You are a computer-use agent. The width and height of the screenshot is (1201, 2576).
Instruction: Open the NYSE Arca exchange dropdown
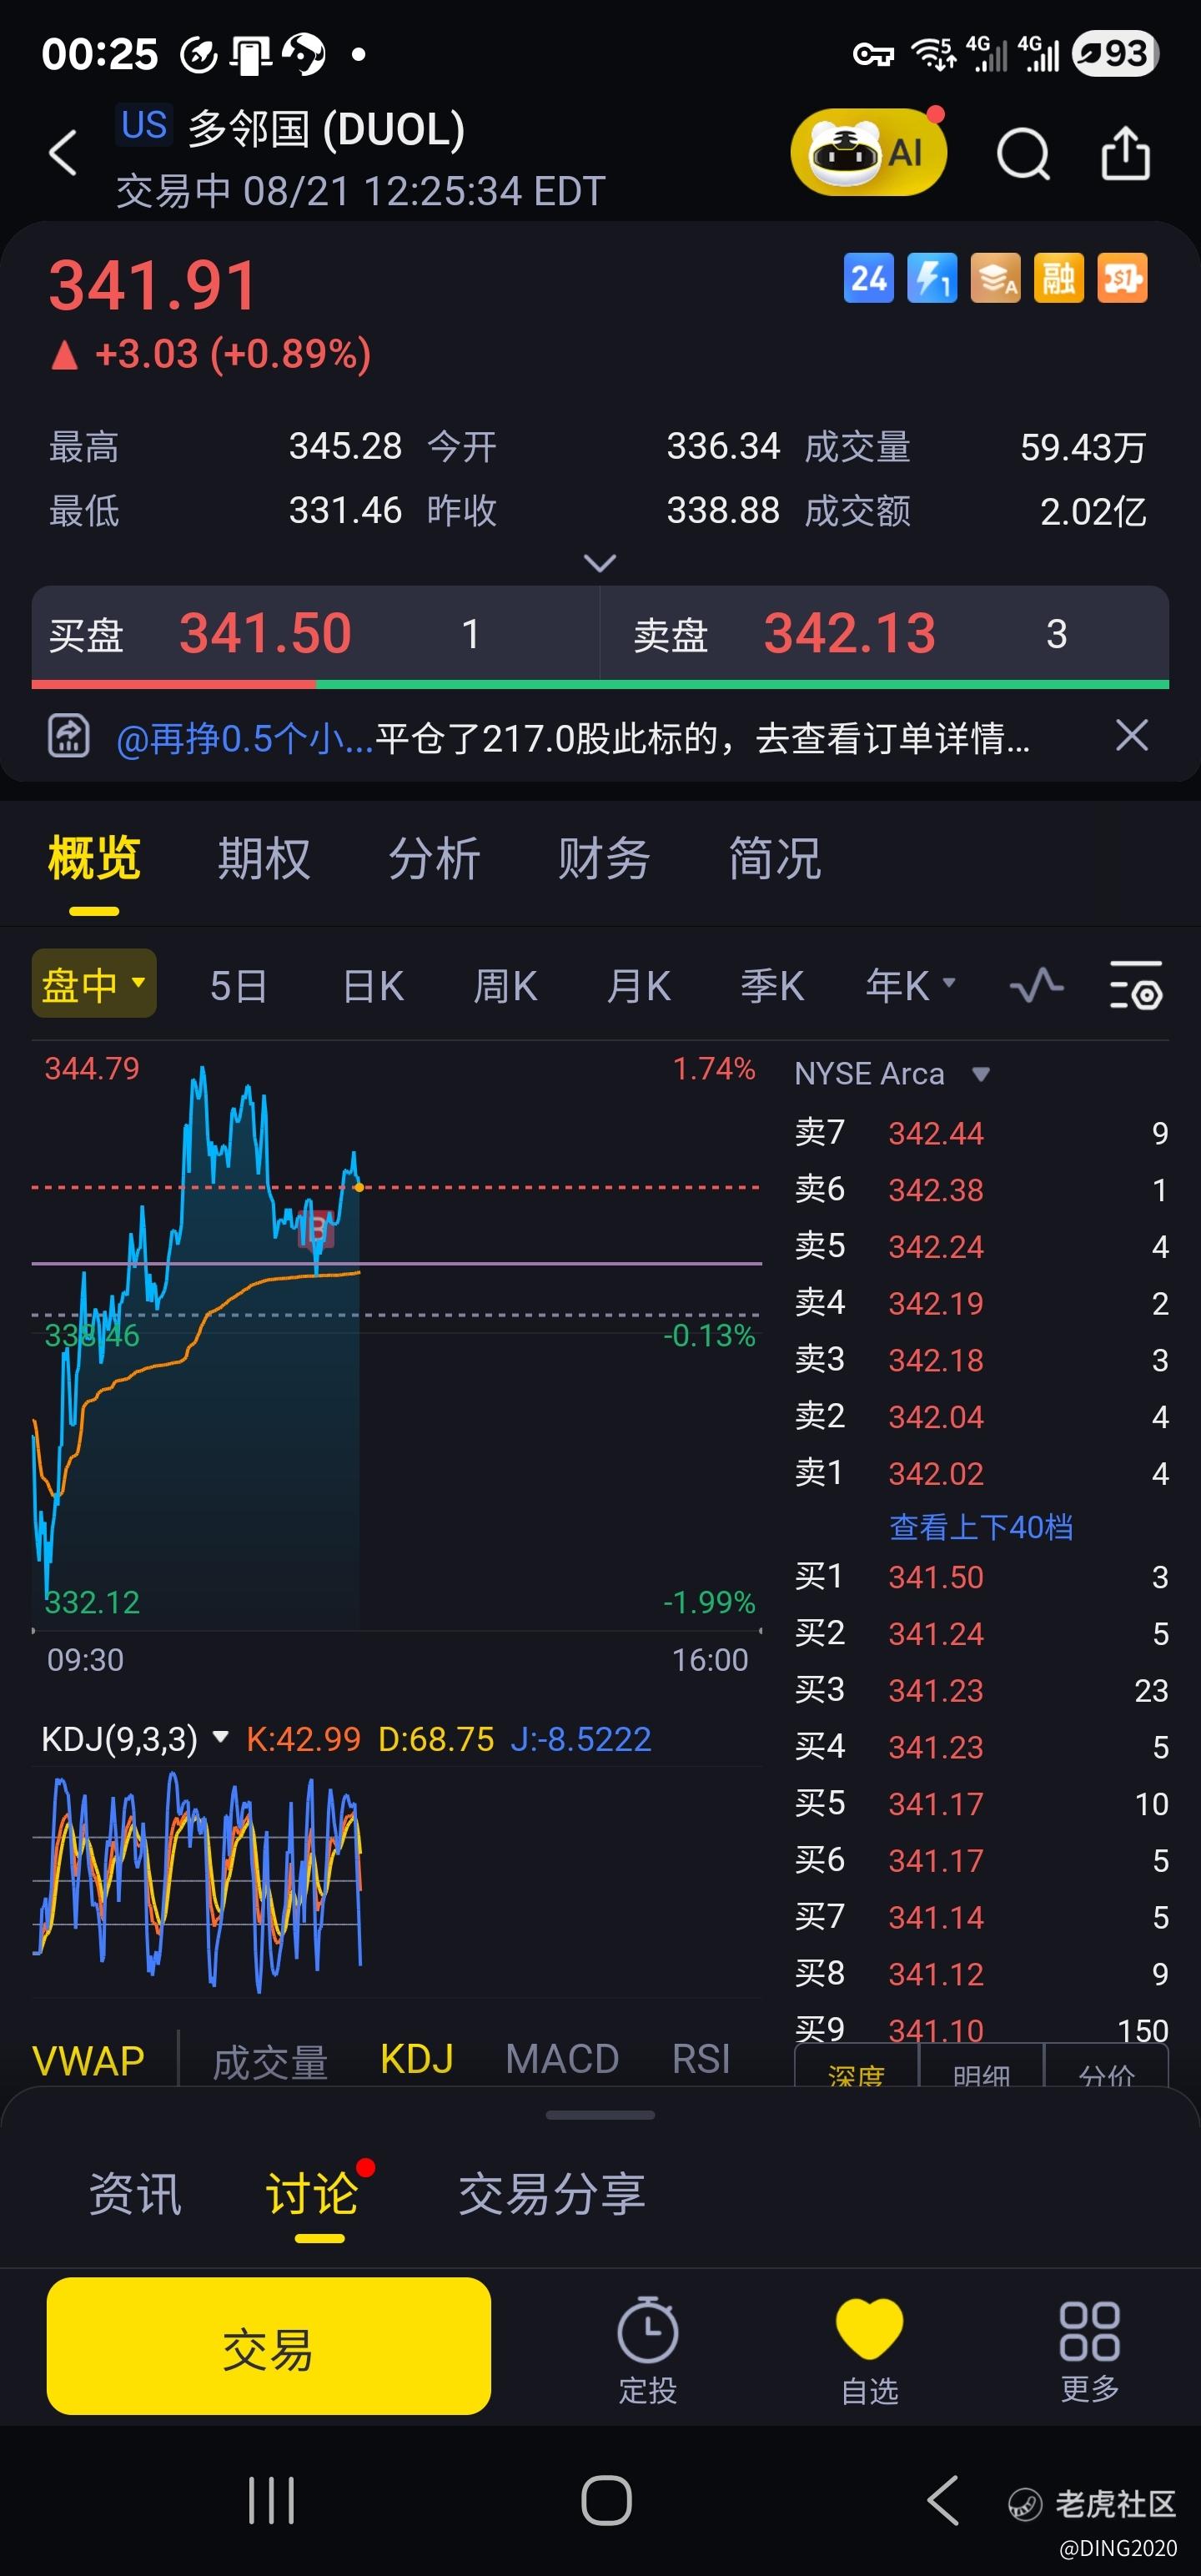coord(892,1074)
